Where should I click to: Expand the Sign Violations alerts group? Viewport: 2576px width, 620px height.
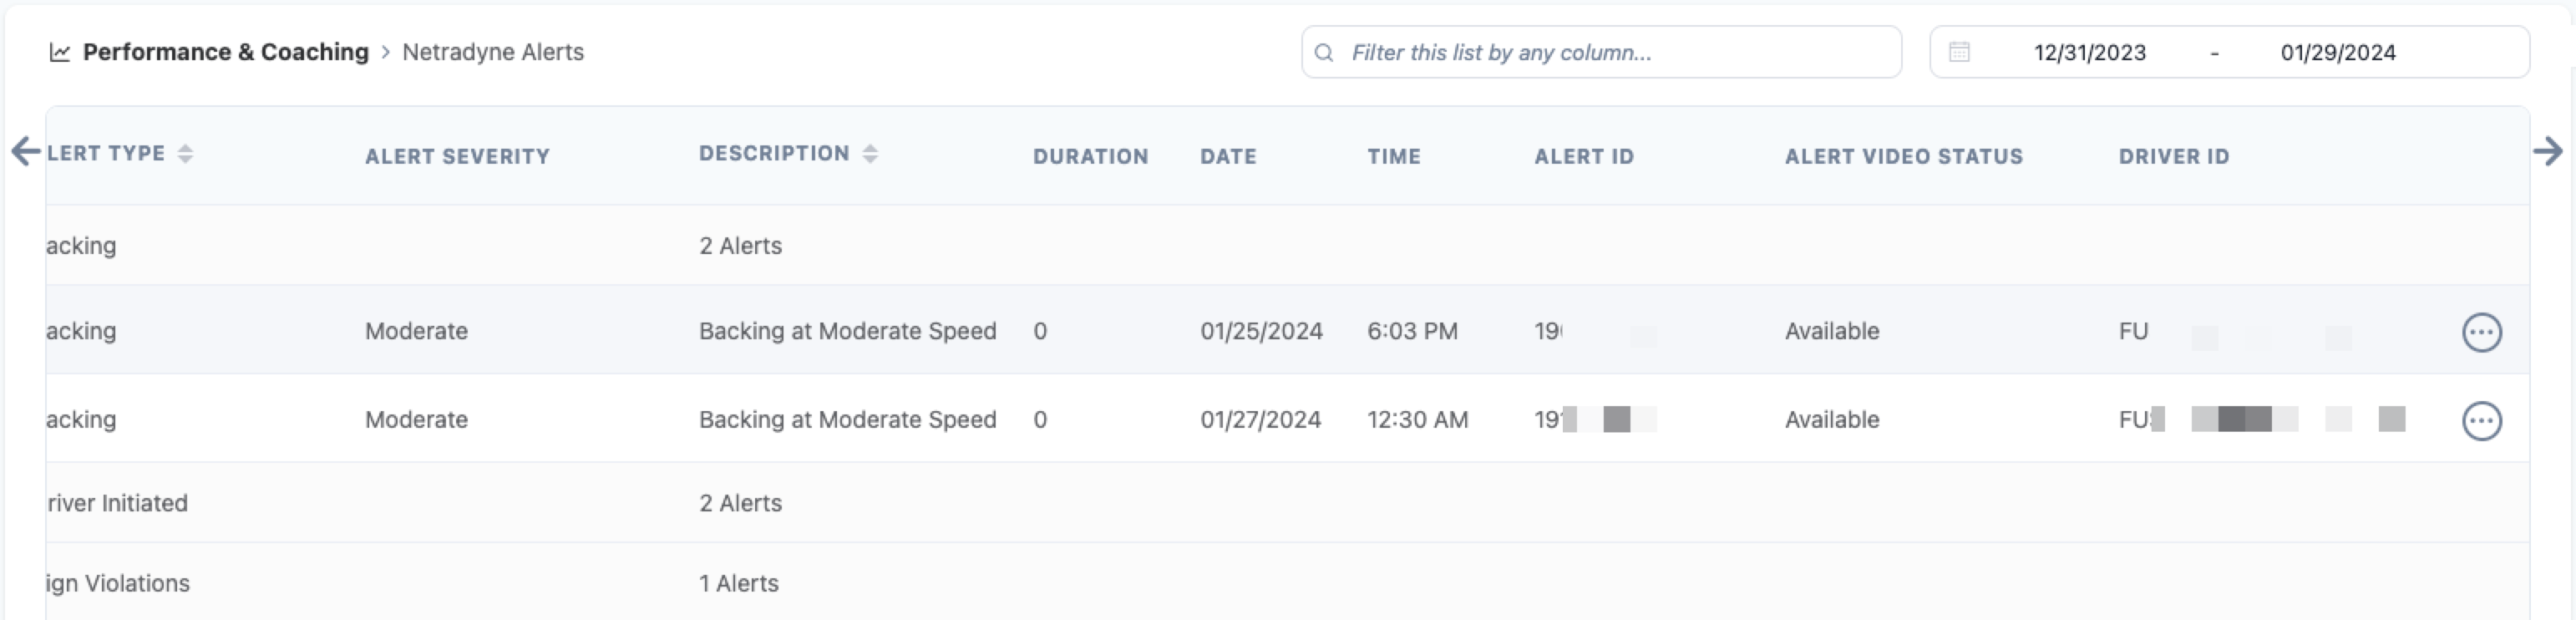118,583
